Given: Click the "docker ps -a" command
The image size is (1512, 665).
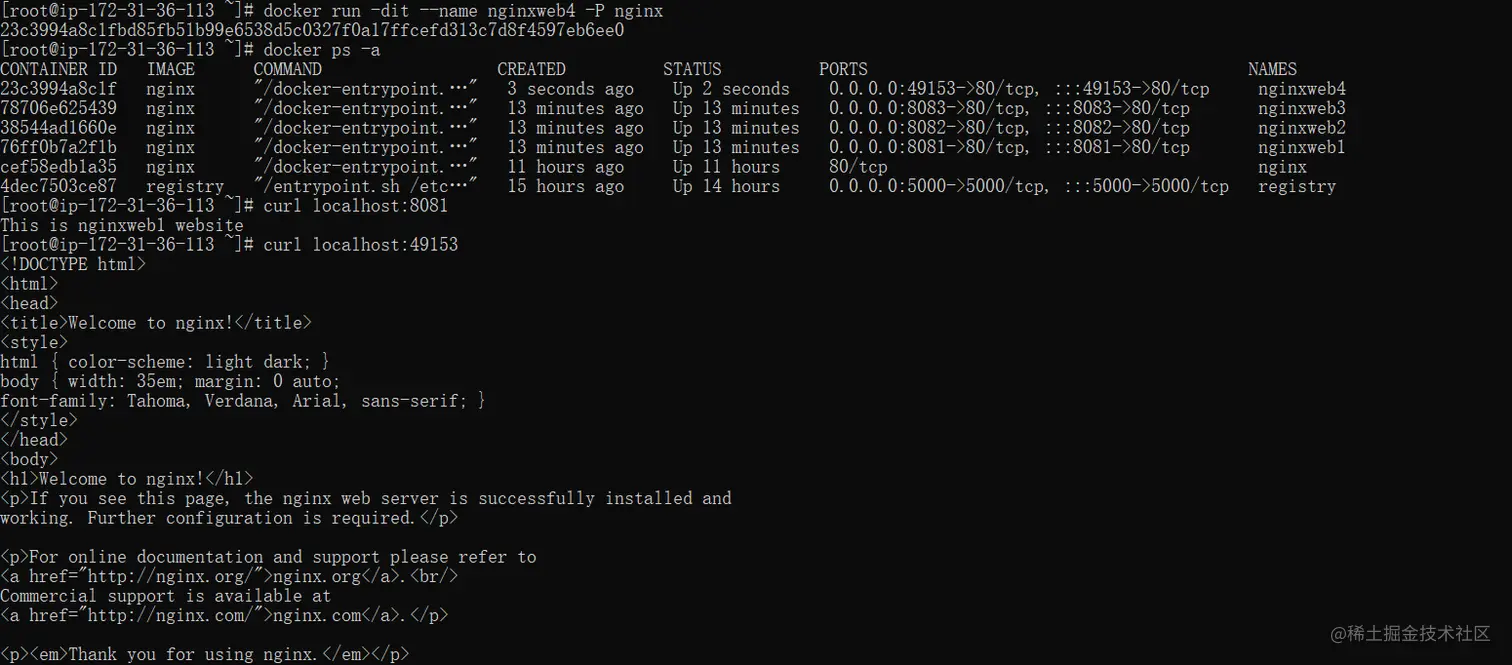Looking at the screenshot, I should [321, 50].
